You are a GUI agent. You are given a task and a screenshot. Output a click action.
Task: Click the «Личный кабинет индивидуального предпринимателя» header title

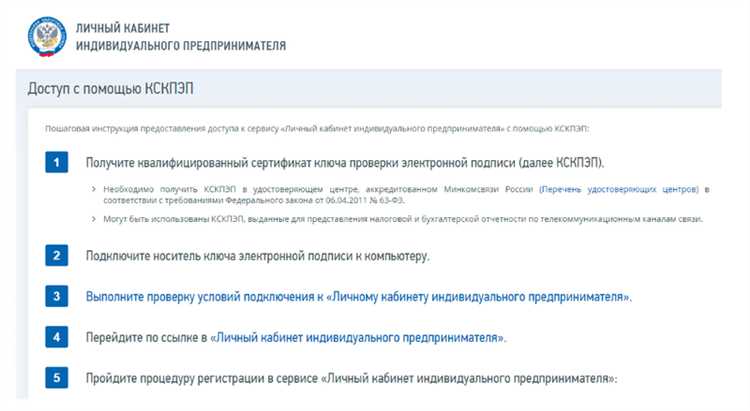click(x=181, y=37)
